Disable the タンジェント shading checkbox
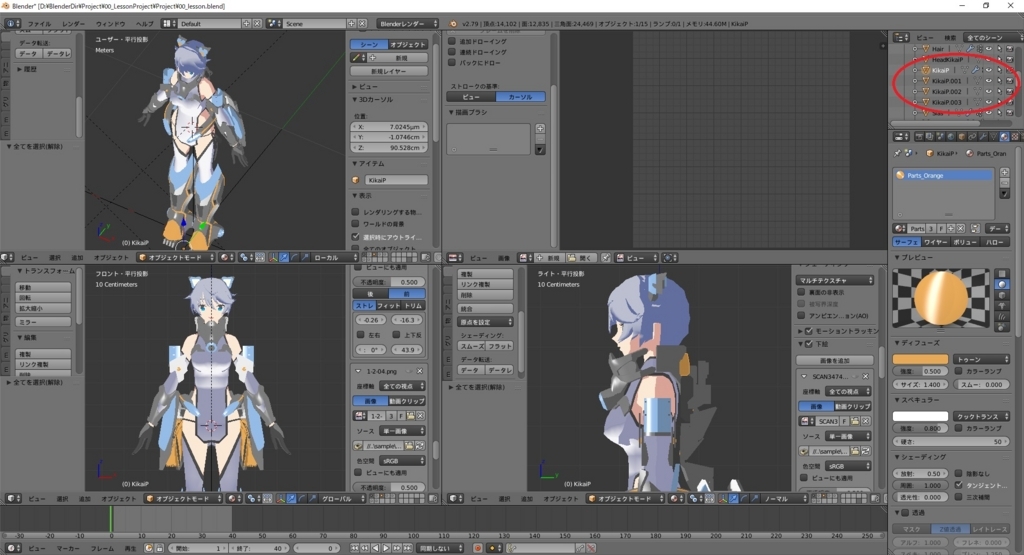Image resolution: width=1024 pixels, height=555 pixels. 958,485
